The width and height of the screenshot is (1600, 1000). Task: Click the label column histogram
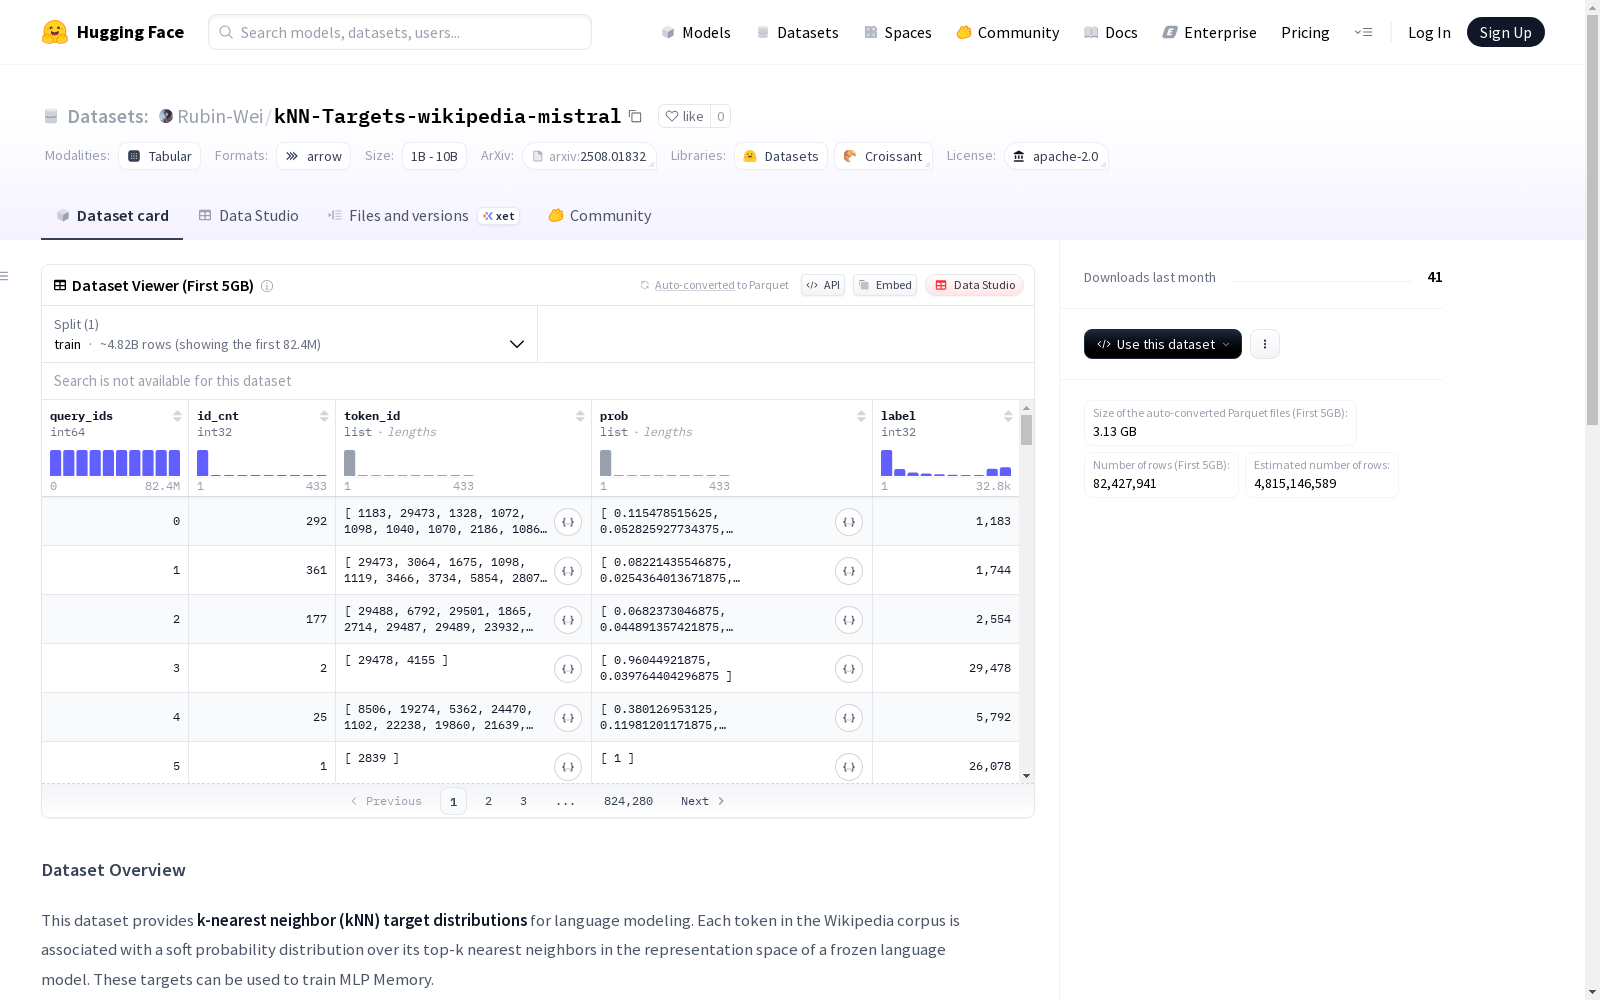coord(946,463)
